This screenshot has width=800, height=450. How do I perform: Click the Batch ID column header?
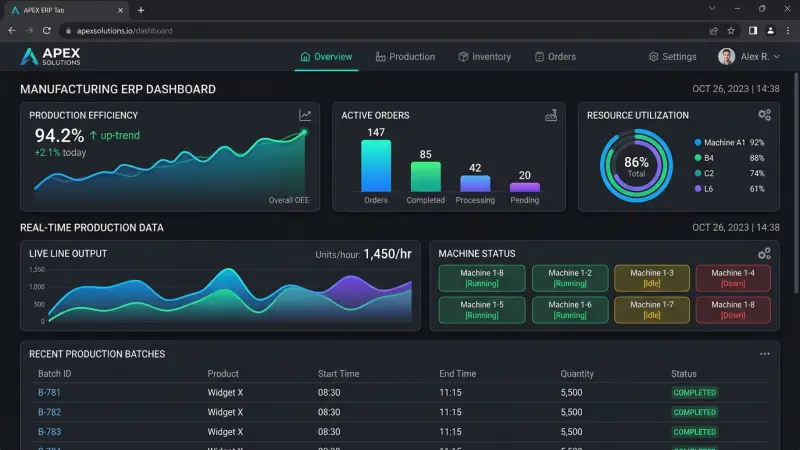pyautogui.click(x=55, y=373)
